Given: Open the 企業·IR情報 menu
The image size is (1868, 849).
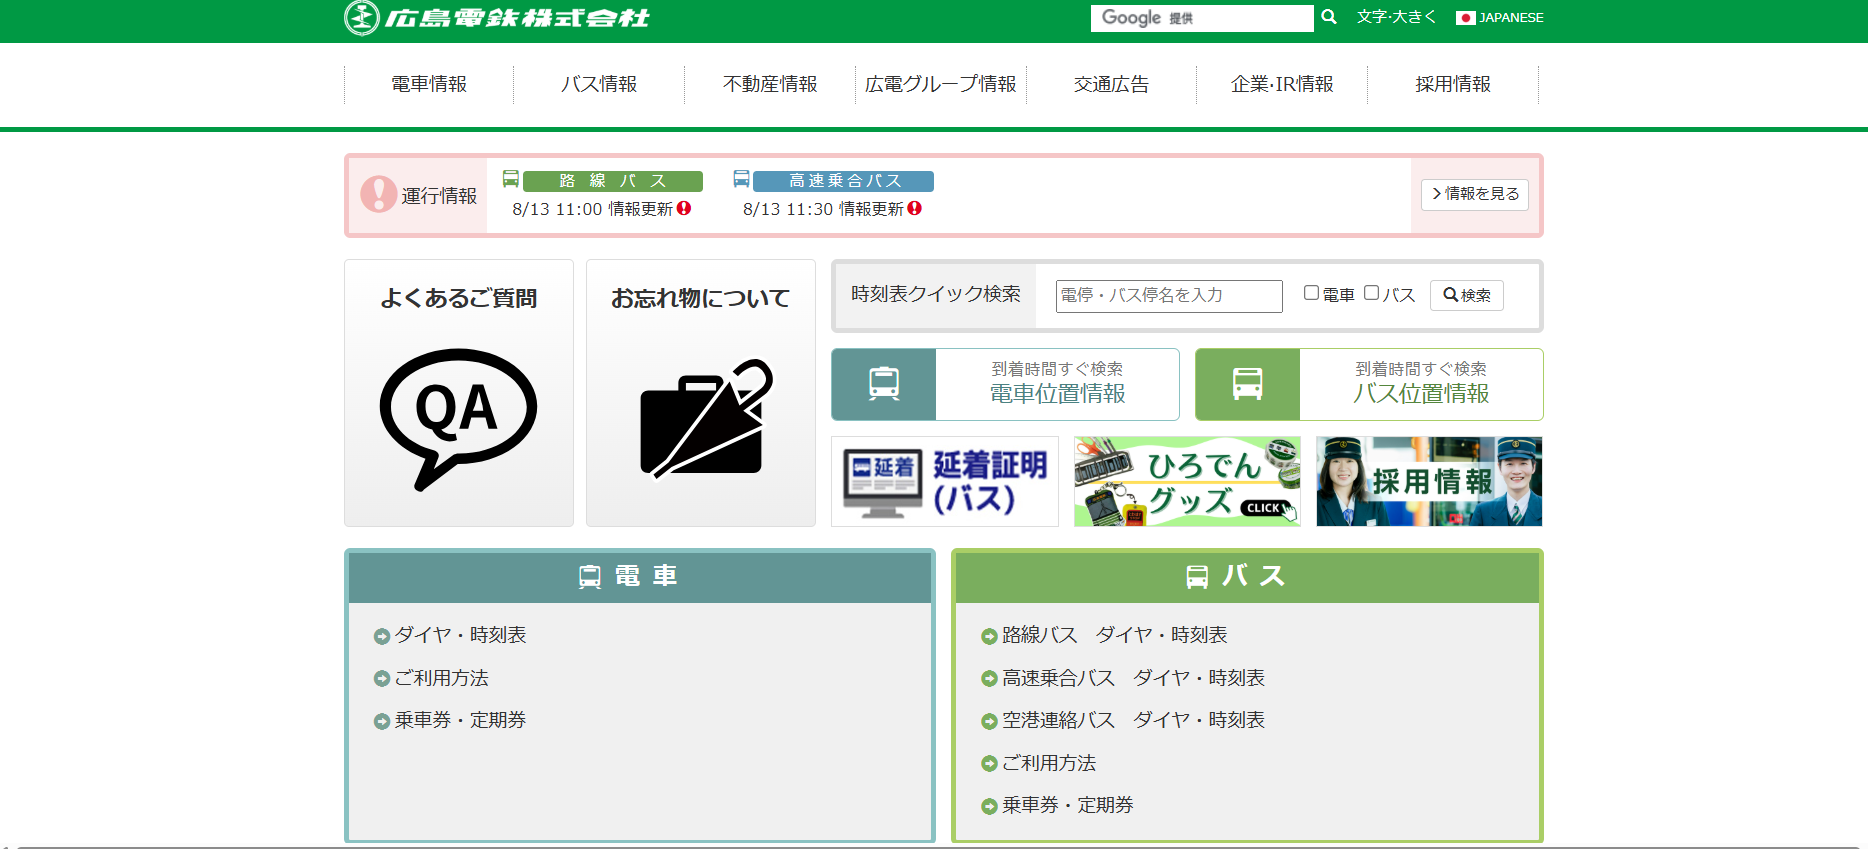Looking at the screenshot, I should pyautogui.click(x=1282, y=84).
